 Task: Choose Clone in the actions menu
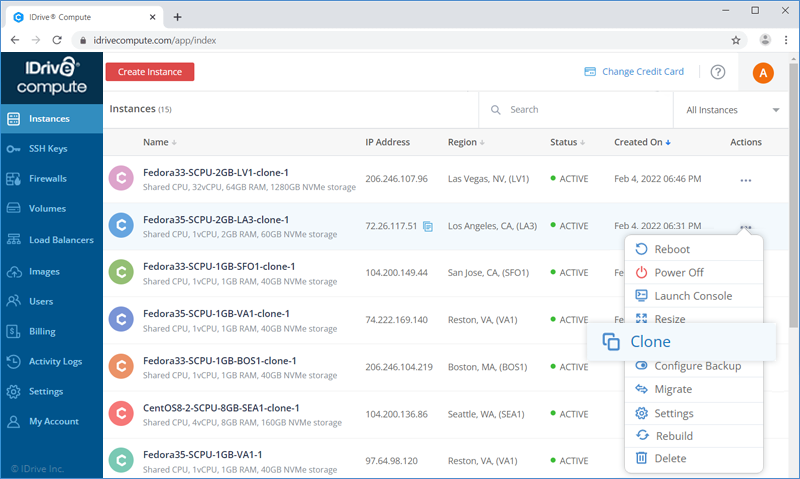tap(682, 342)
